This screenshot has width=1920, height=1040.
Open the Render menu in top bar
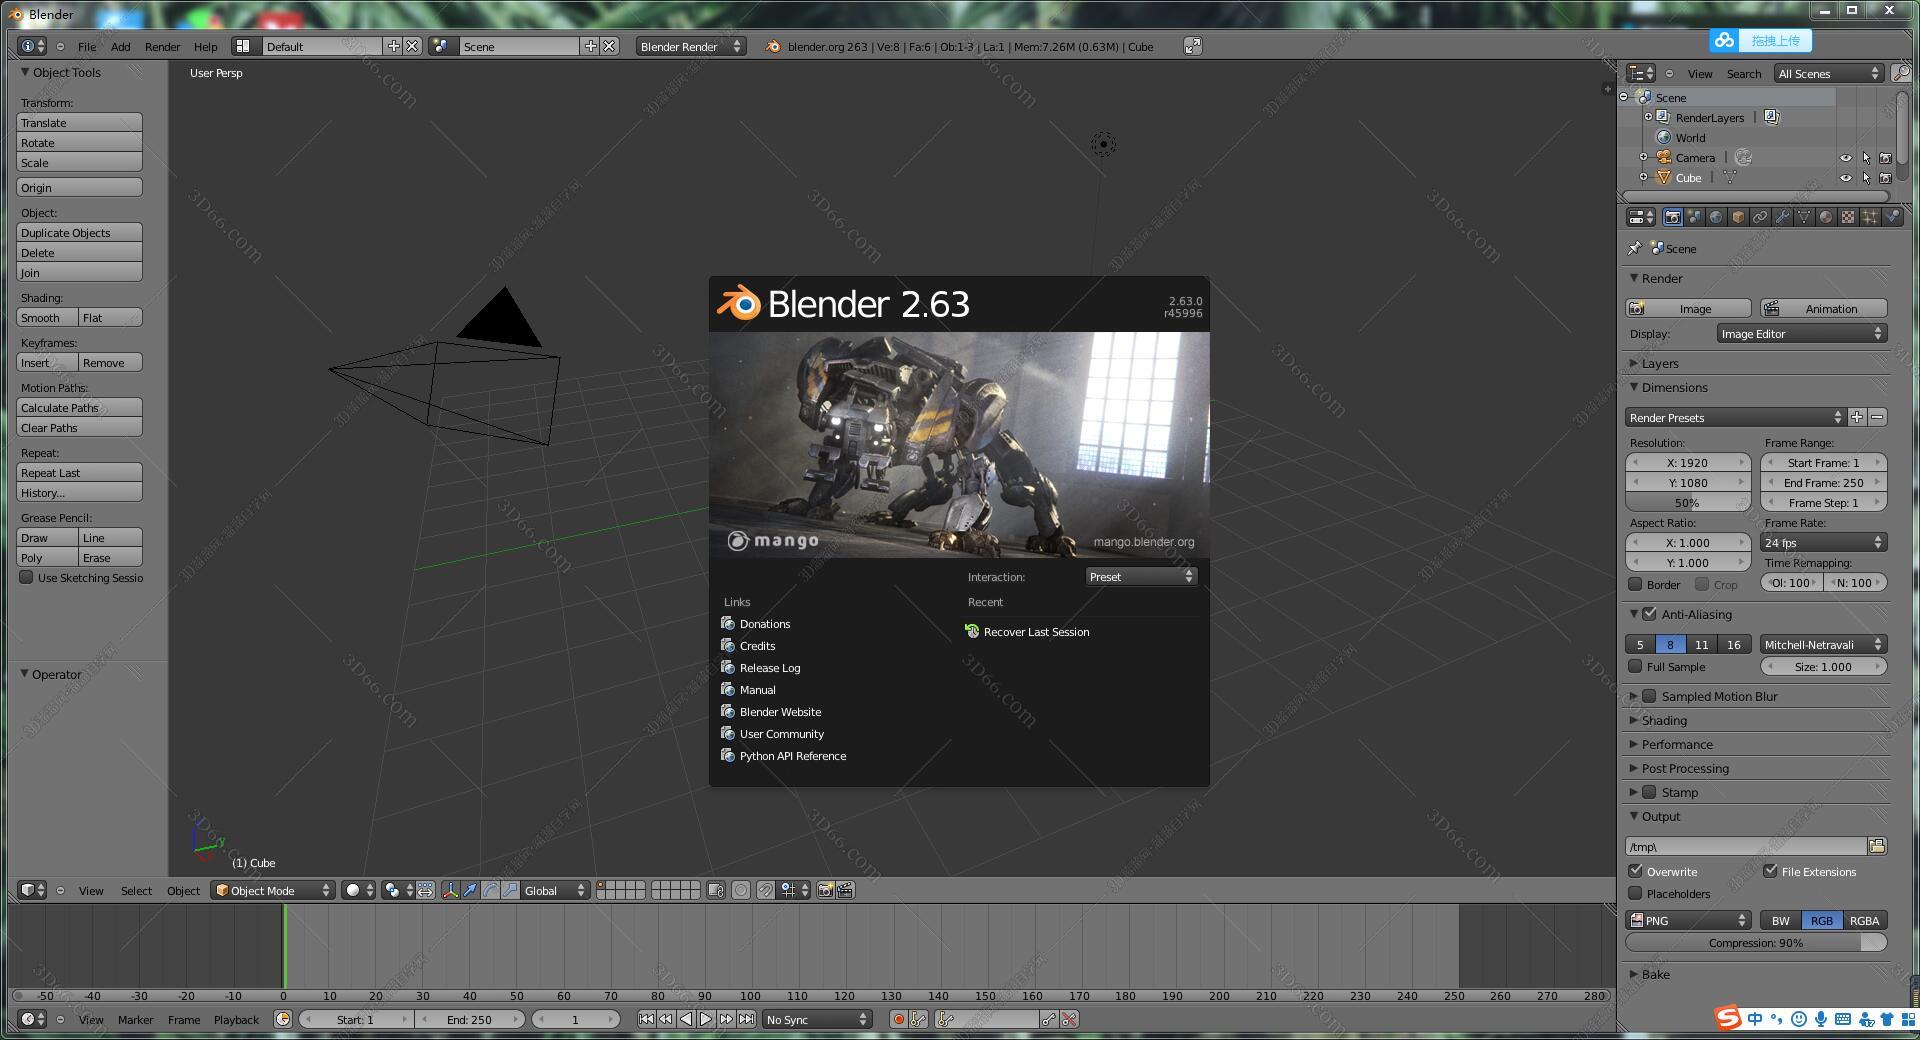tap(162, 46)
